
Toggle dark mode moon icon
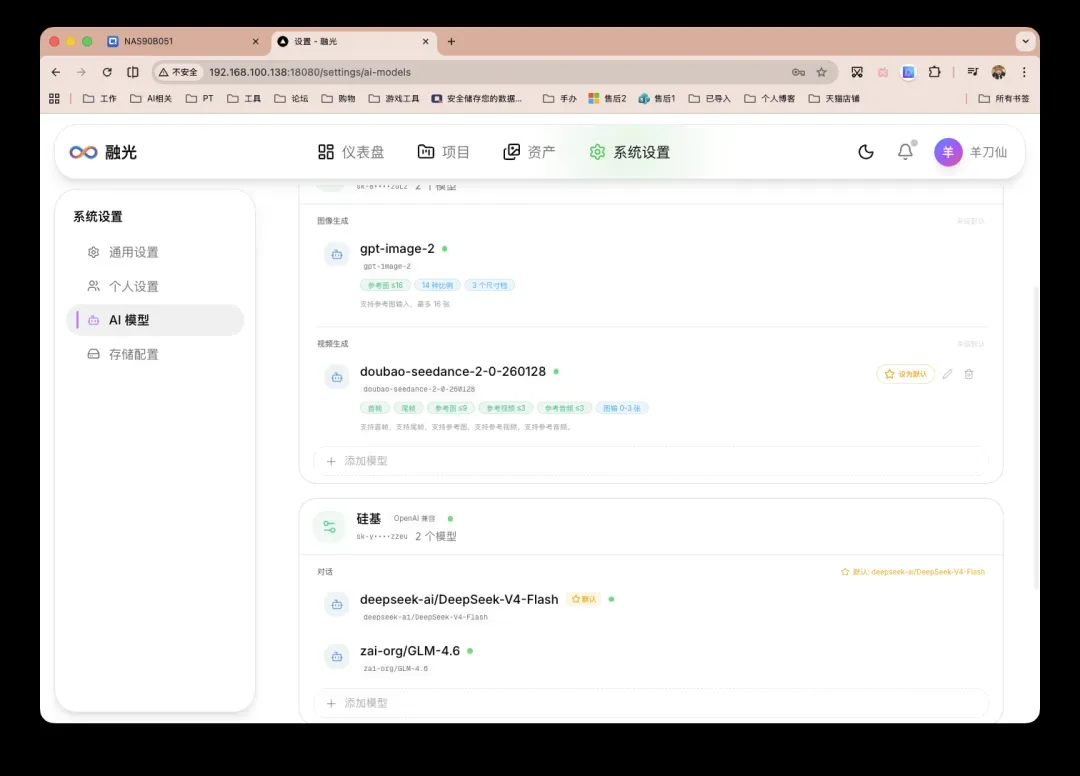point(866,152)
